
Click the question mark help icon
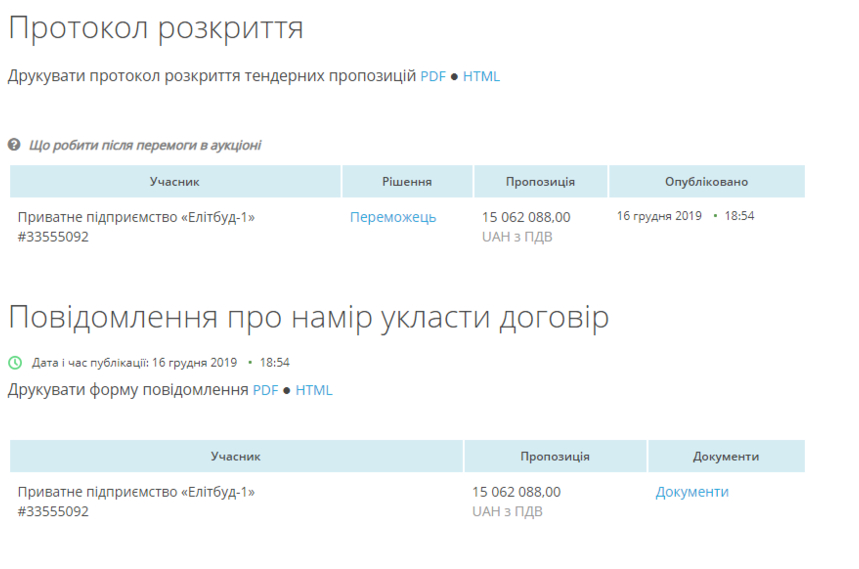[14, 145]
